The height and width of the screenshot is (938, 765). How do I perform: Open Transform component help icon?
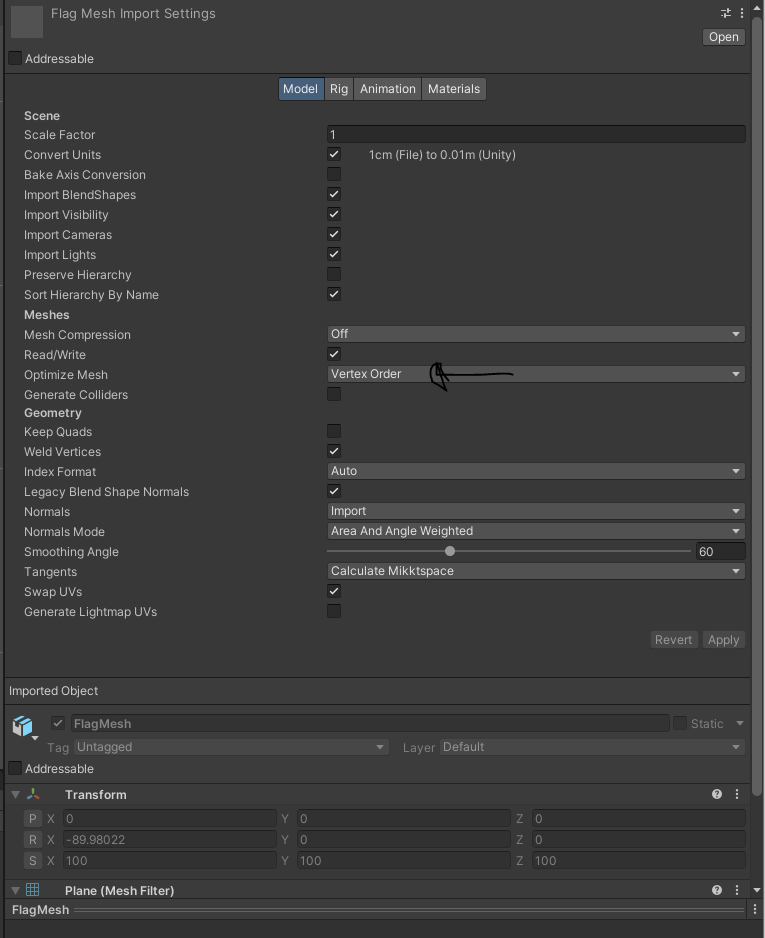717,795
